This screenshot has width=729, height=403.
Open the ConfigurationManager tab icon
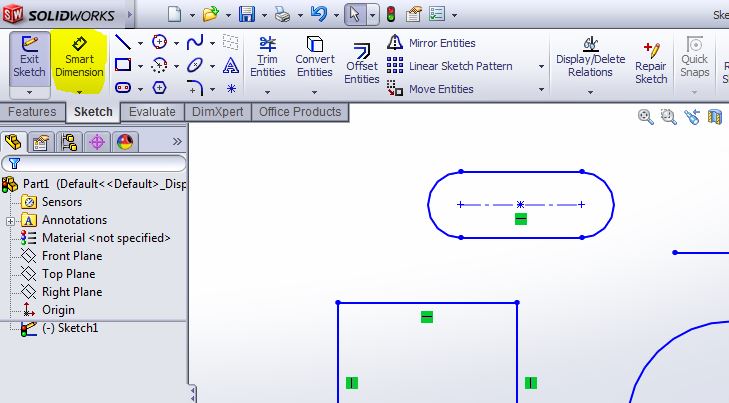69,142
